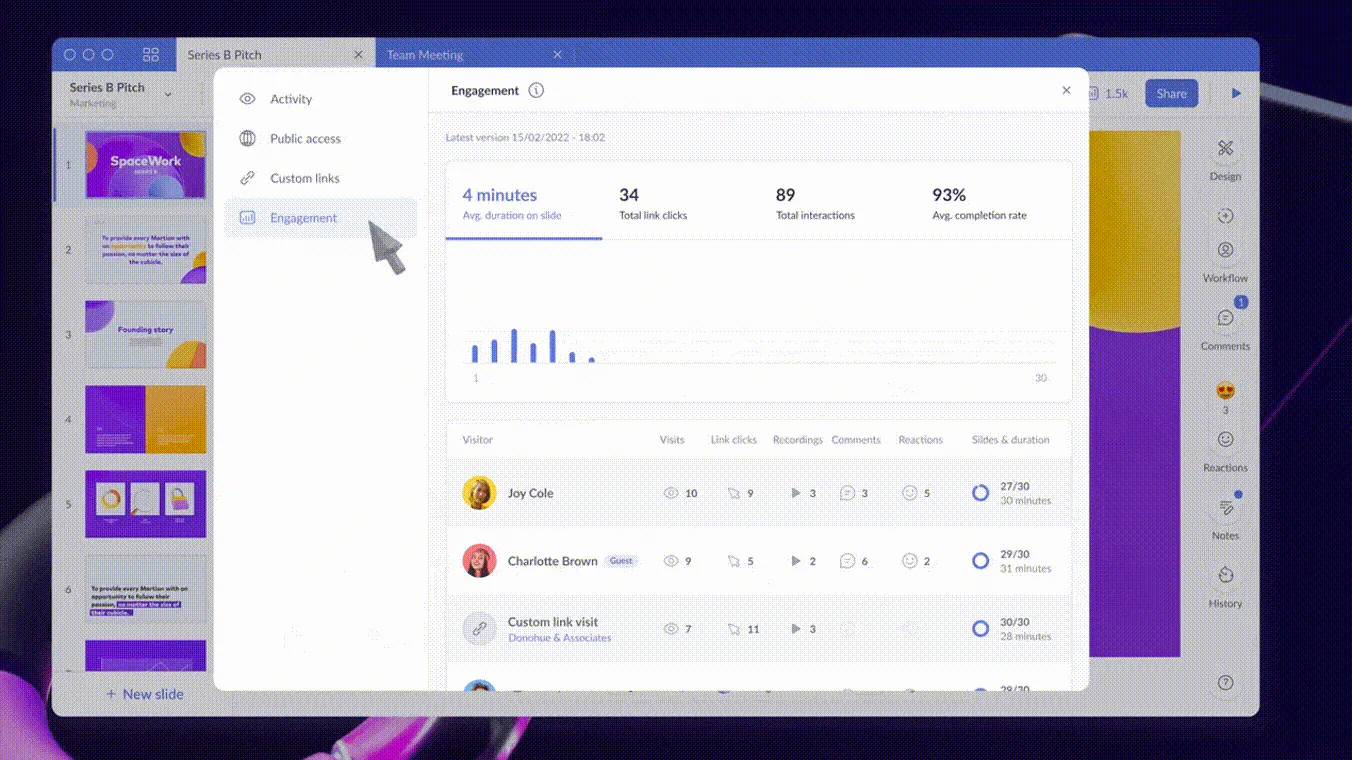Screen dimensions: 1352x760
Task: Close the Engagement dialog
Action: 1066,90
